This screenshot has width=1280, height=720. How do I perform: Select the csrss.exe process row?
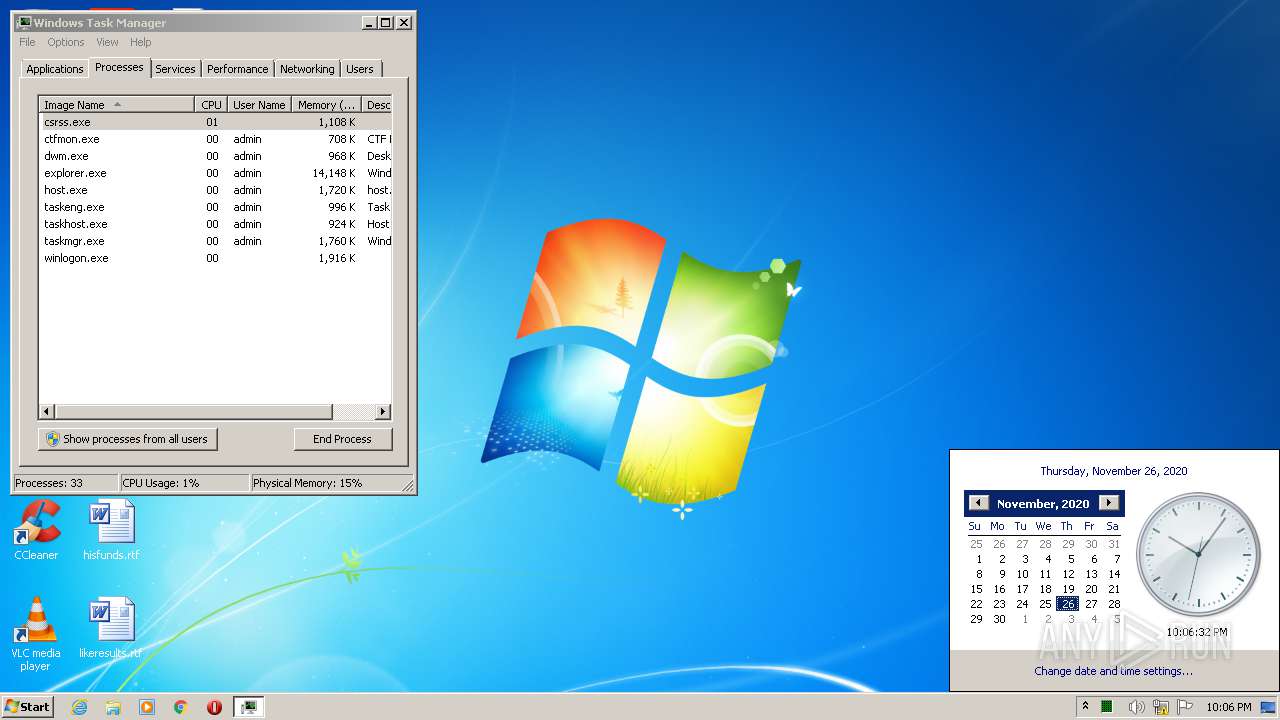pyautogui.click(x=215, y=122)
